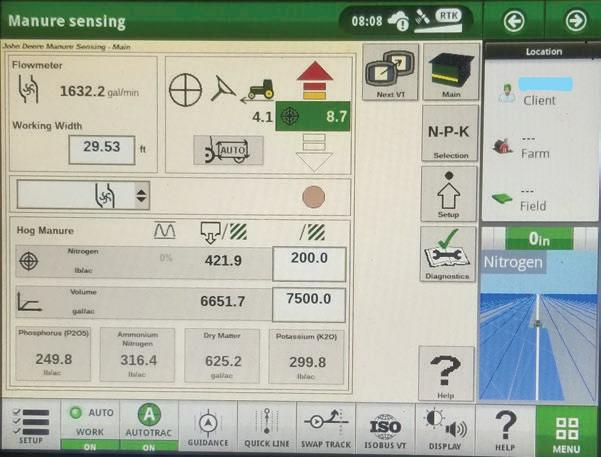Edit the Working Width 29.53 field
The height and width of the screenshot is (457, 601).
[102, 150]
